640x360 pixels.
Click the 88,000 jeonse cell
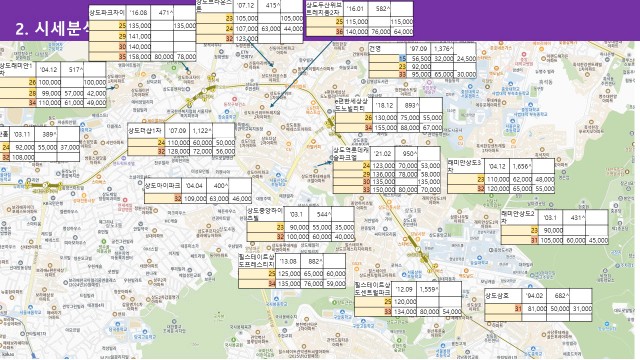coord(409,127)
